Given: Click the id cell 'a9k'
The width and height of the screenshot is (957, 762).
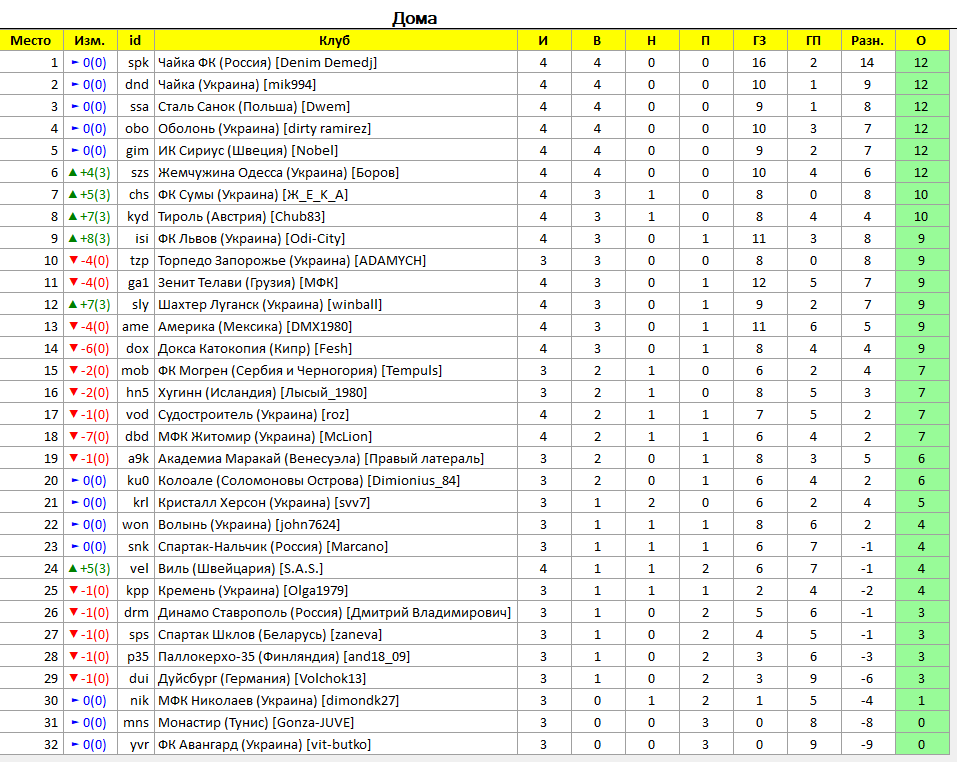Looking at the screenshot, I should coord(138,458).
